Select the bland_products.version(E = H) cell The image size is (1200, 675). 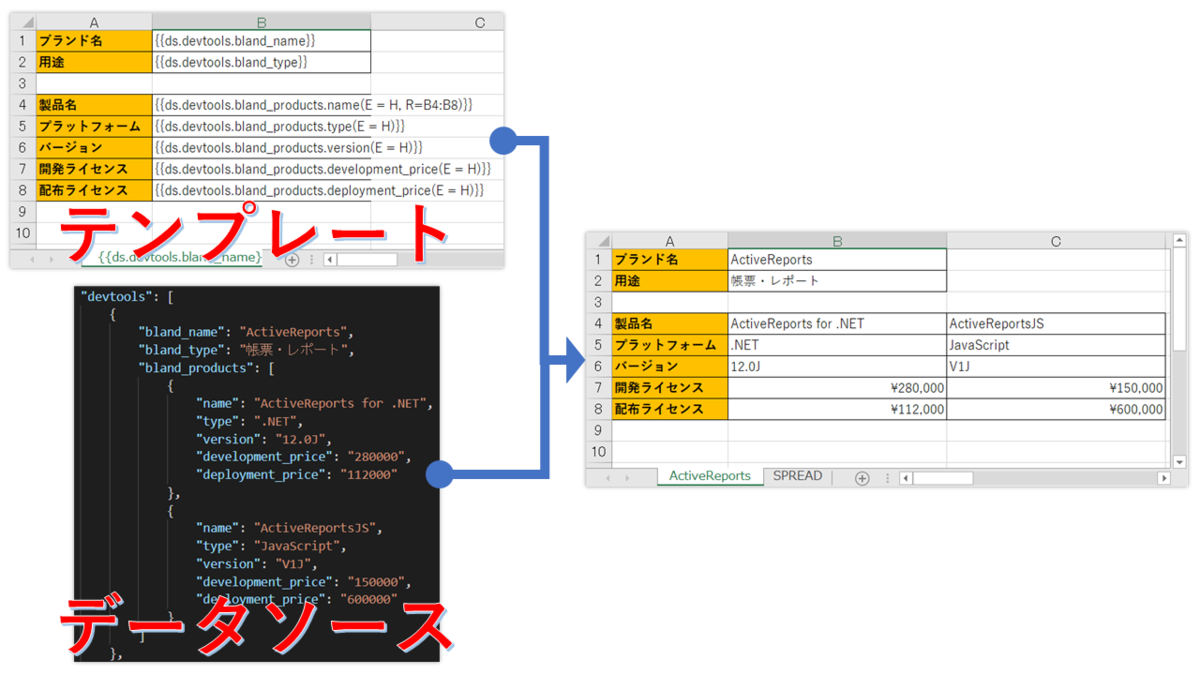click(x=262, y=147)
